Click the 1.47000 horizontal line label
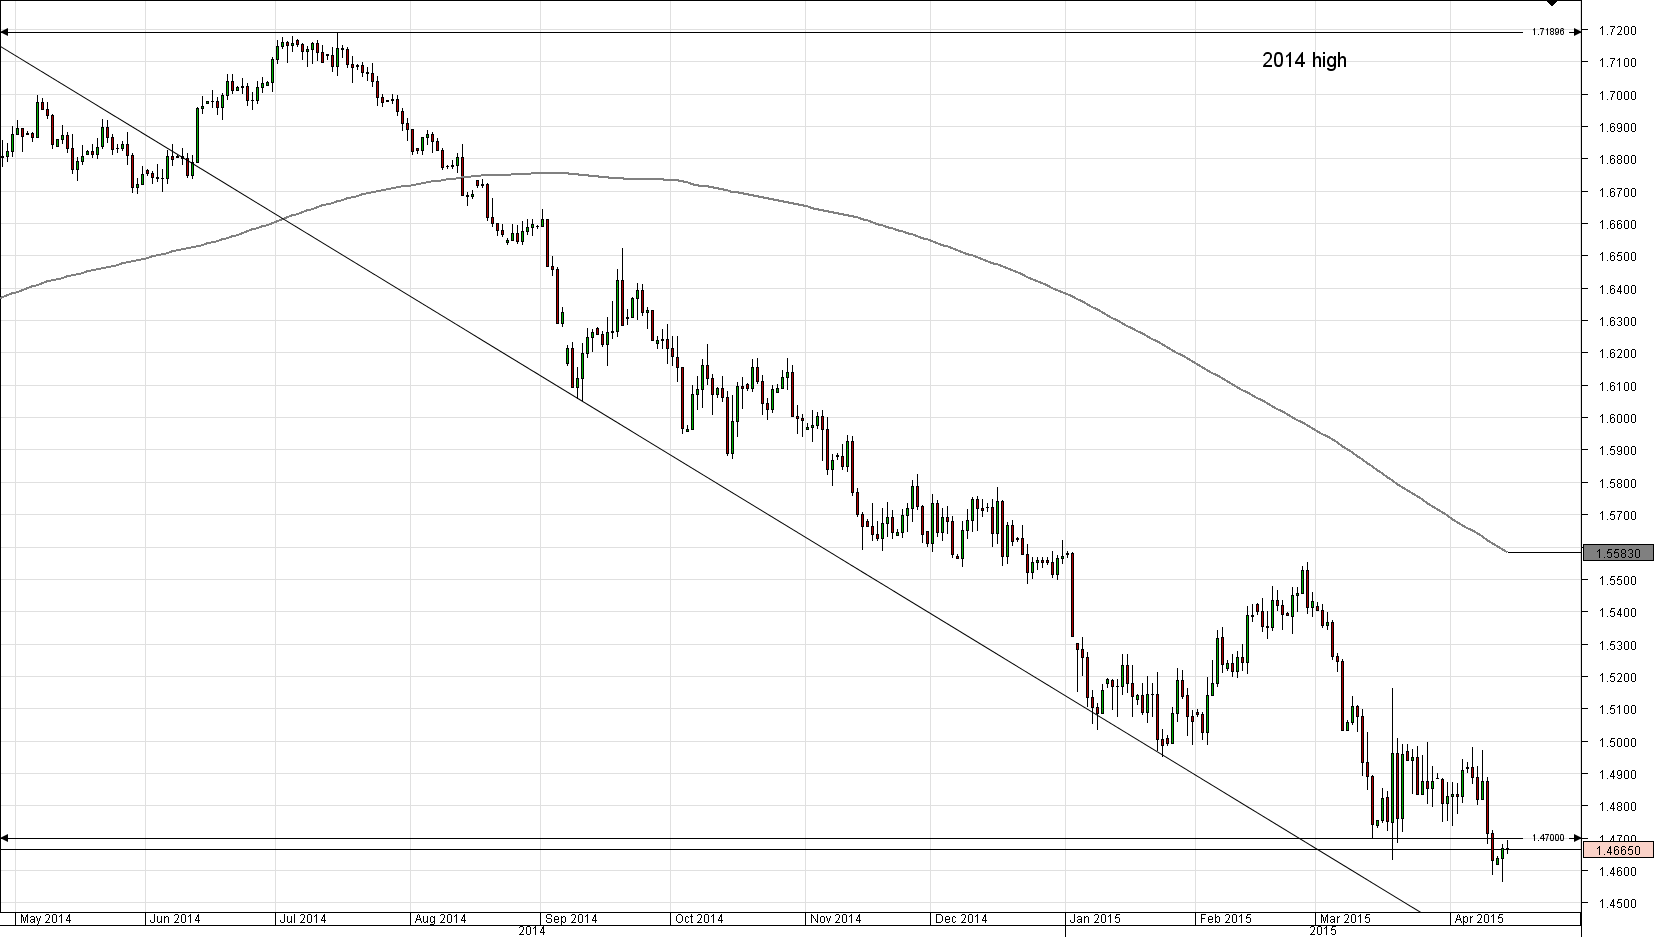The image size is (1655, 937). pos(1547,838)
